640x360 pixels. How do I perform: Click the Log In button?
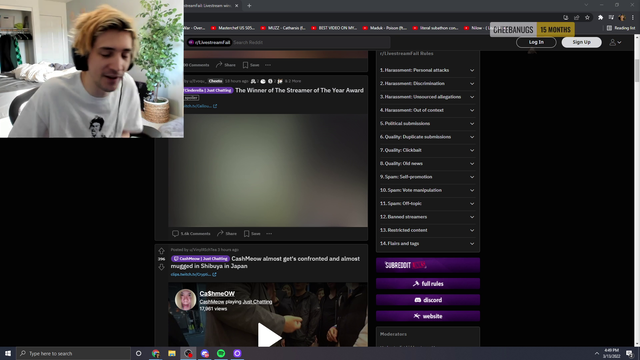click(x=536, y=42)
